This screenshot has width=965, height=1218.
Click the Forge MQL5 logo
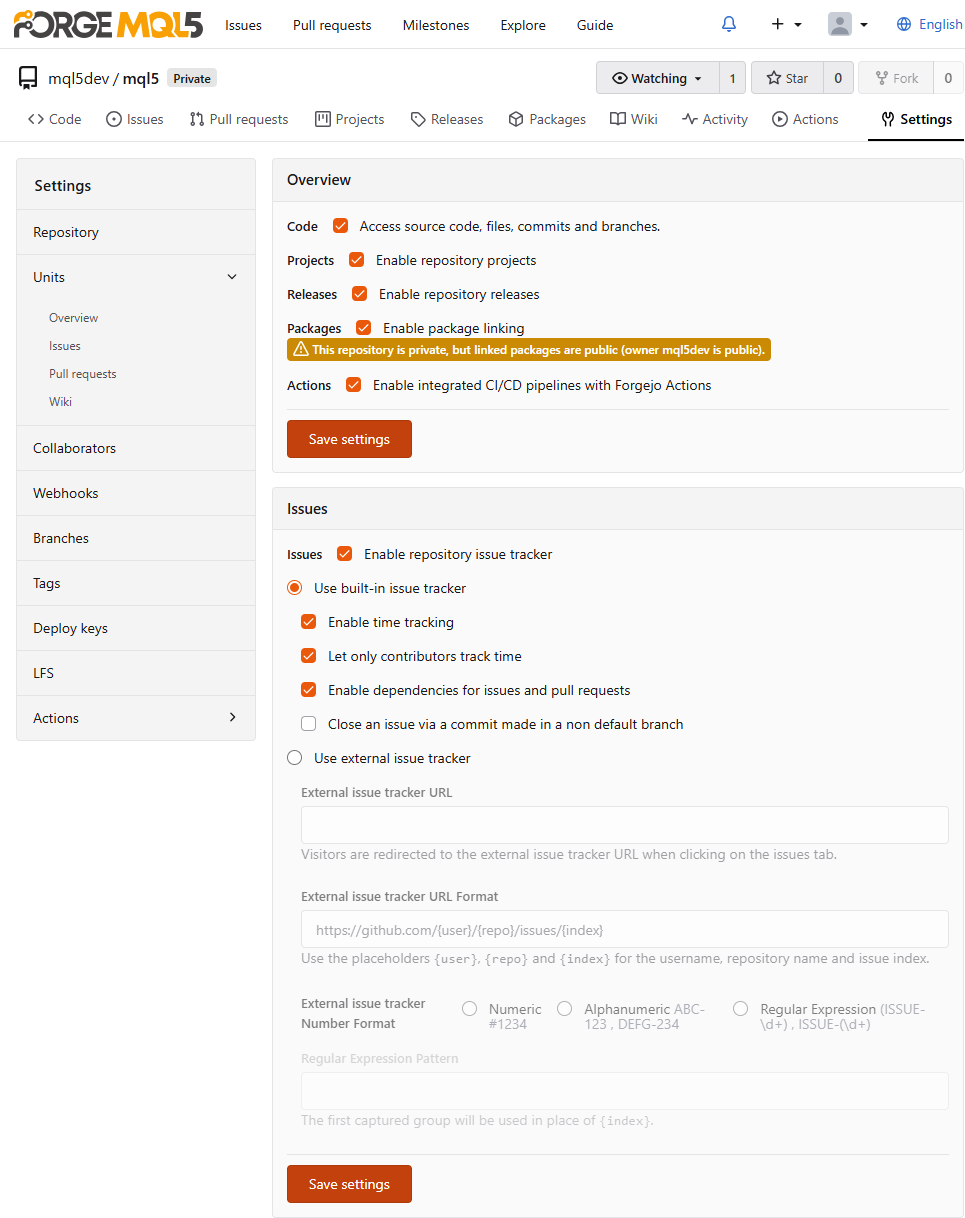click(x=107, y=24)
